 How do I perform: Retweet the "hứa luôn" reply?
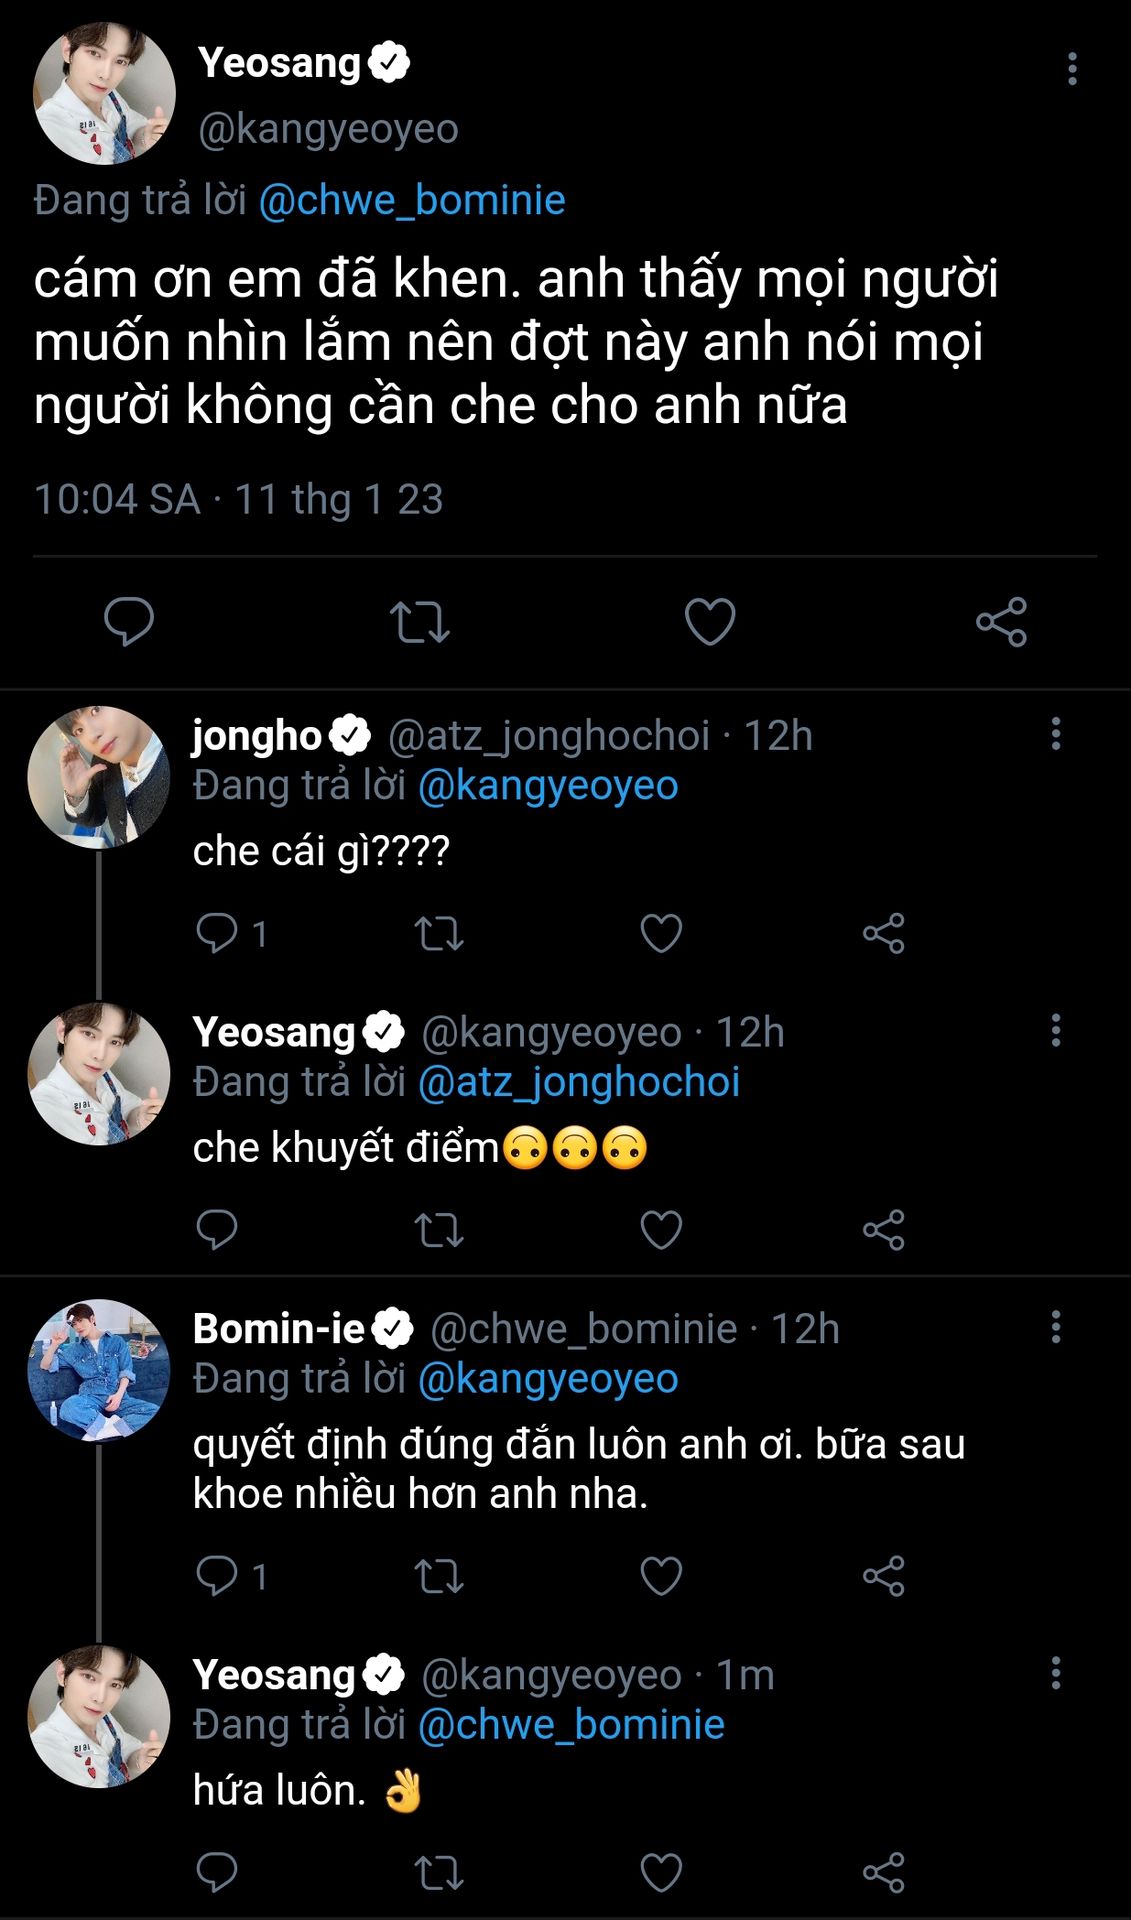(x=439, y=1872)
